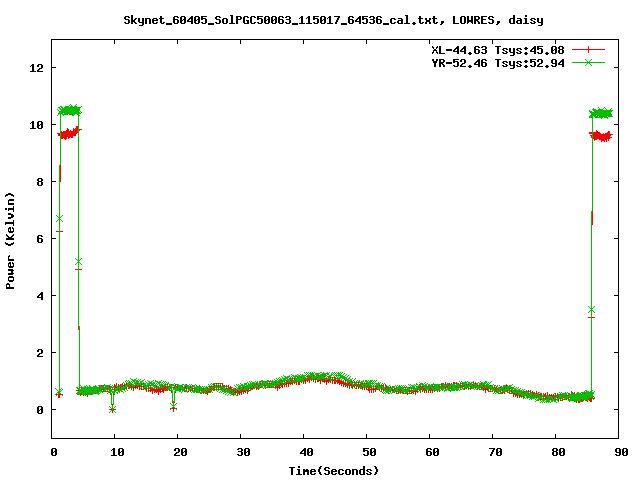Viewport: 640px width, 480px height.
Task: Click the green plateau at start near 10.5 Kelvin
Action: click(69, 110)
